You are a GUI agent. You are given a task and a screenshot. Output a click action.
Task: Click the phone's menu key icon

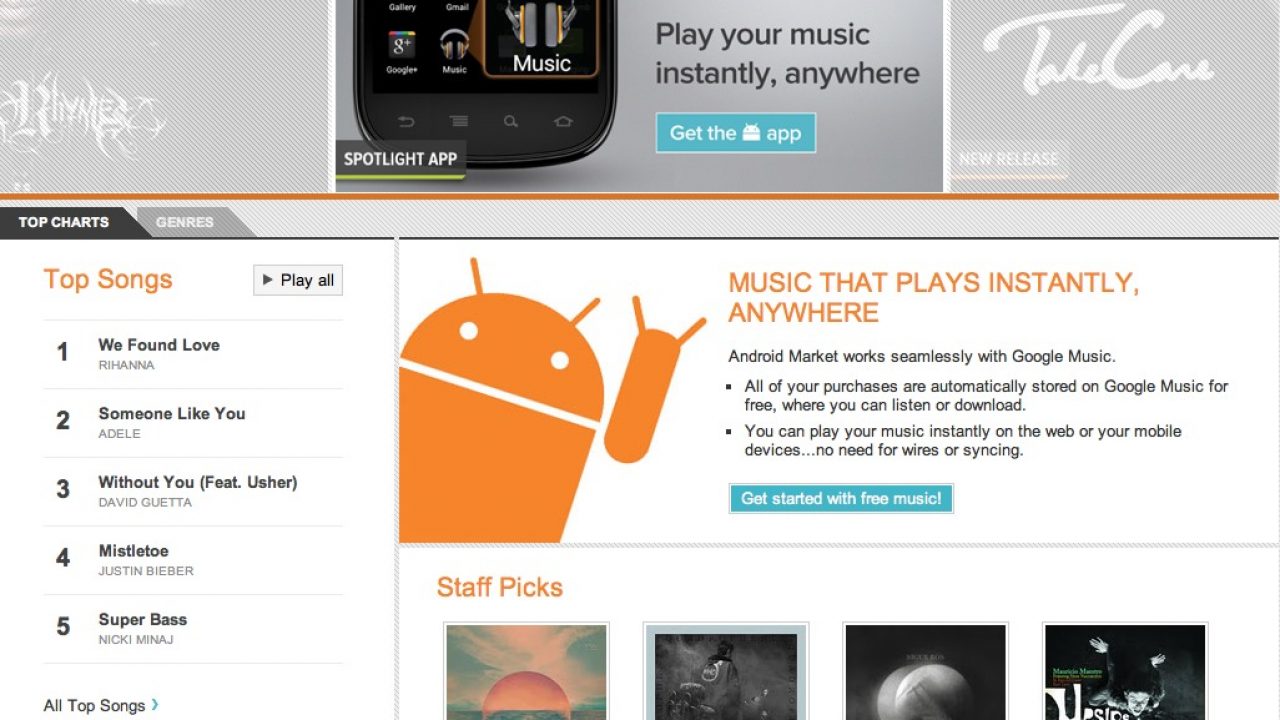pos(459,122)
